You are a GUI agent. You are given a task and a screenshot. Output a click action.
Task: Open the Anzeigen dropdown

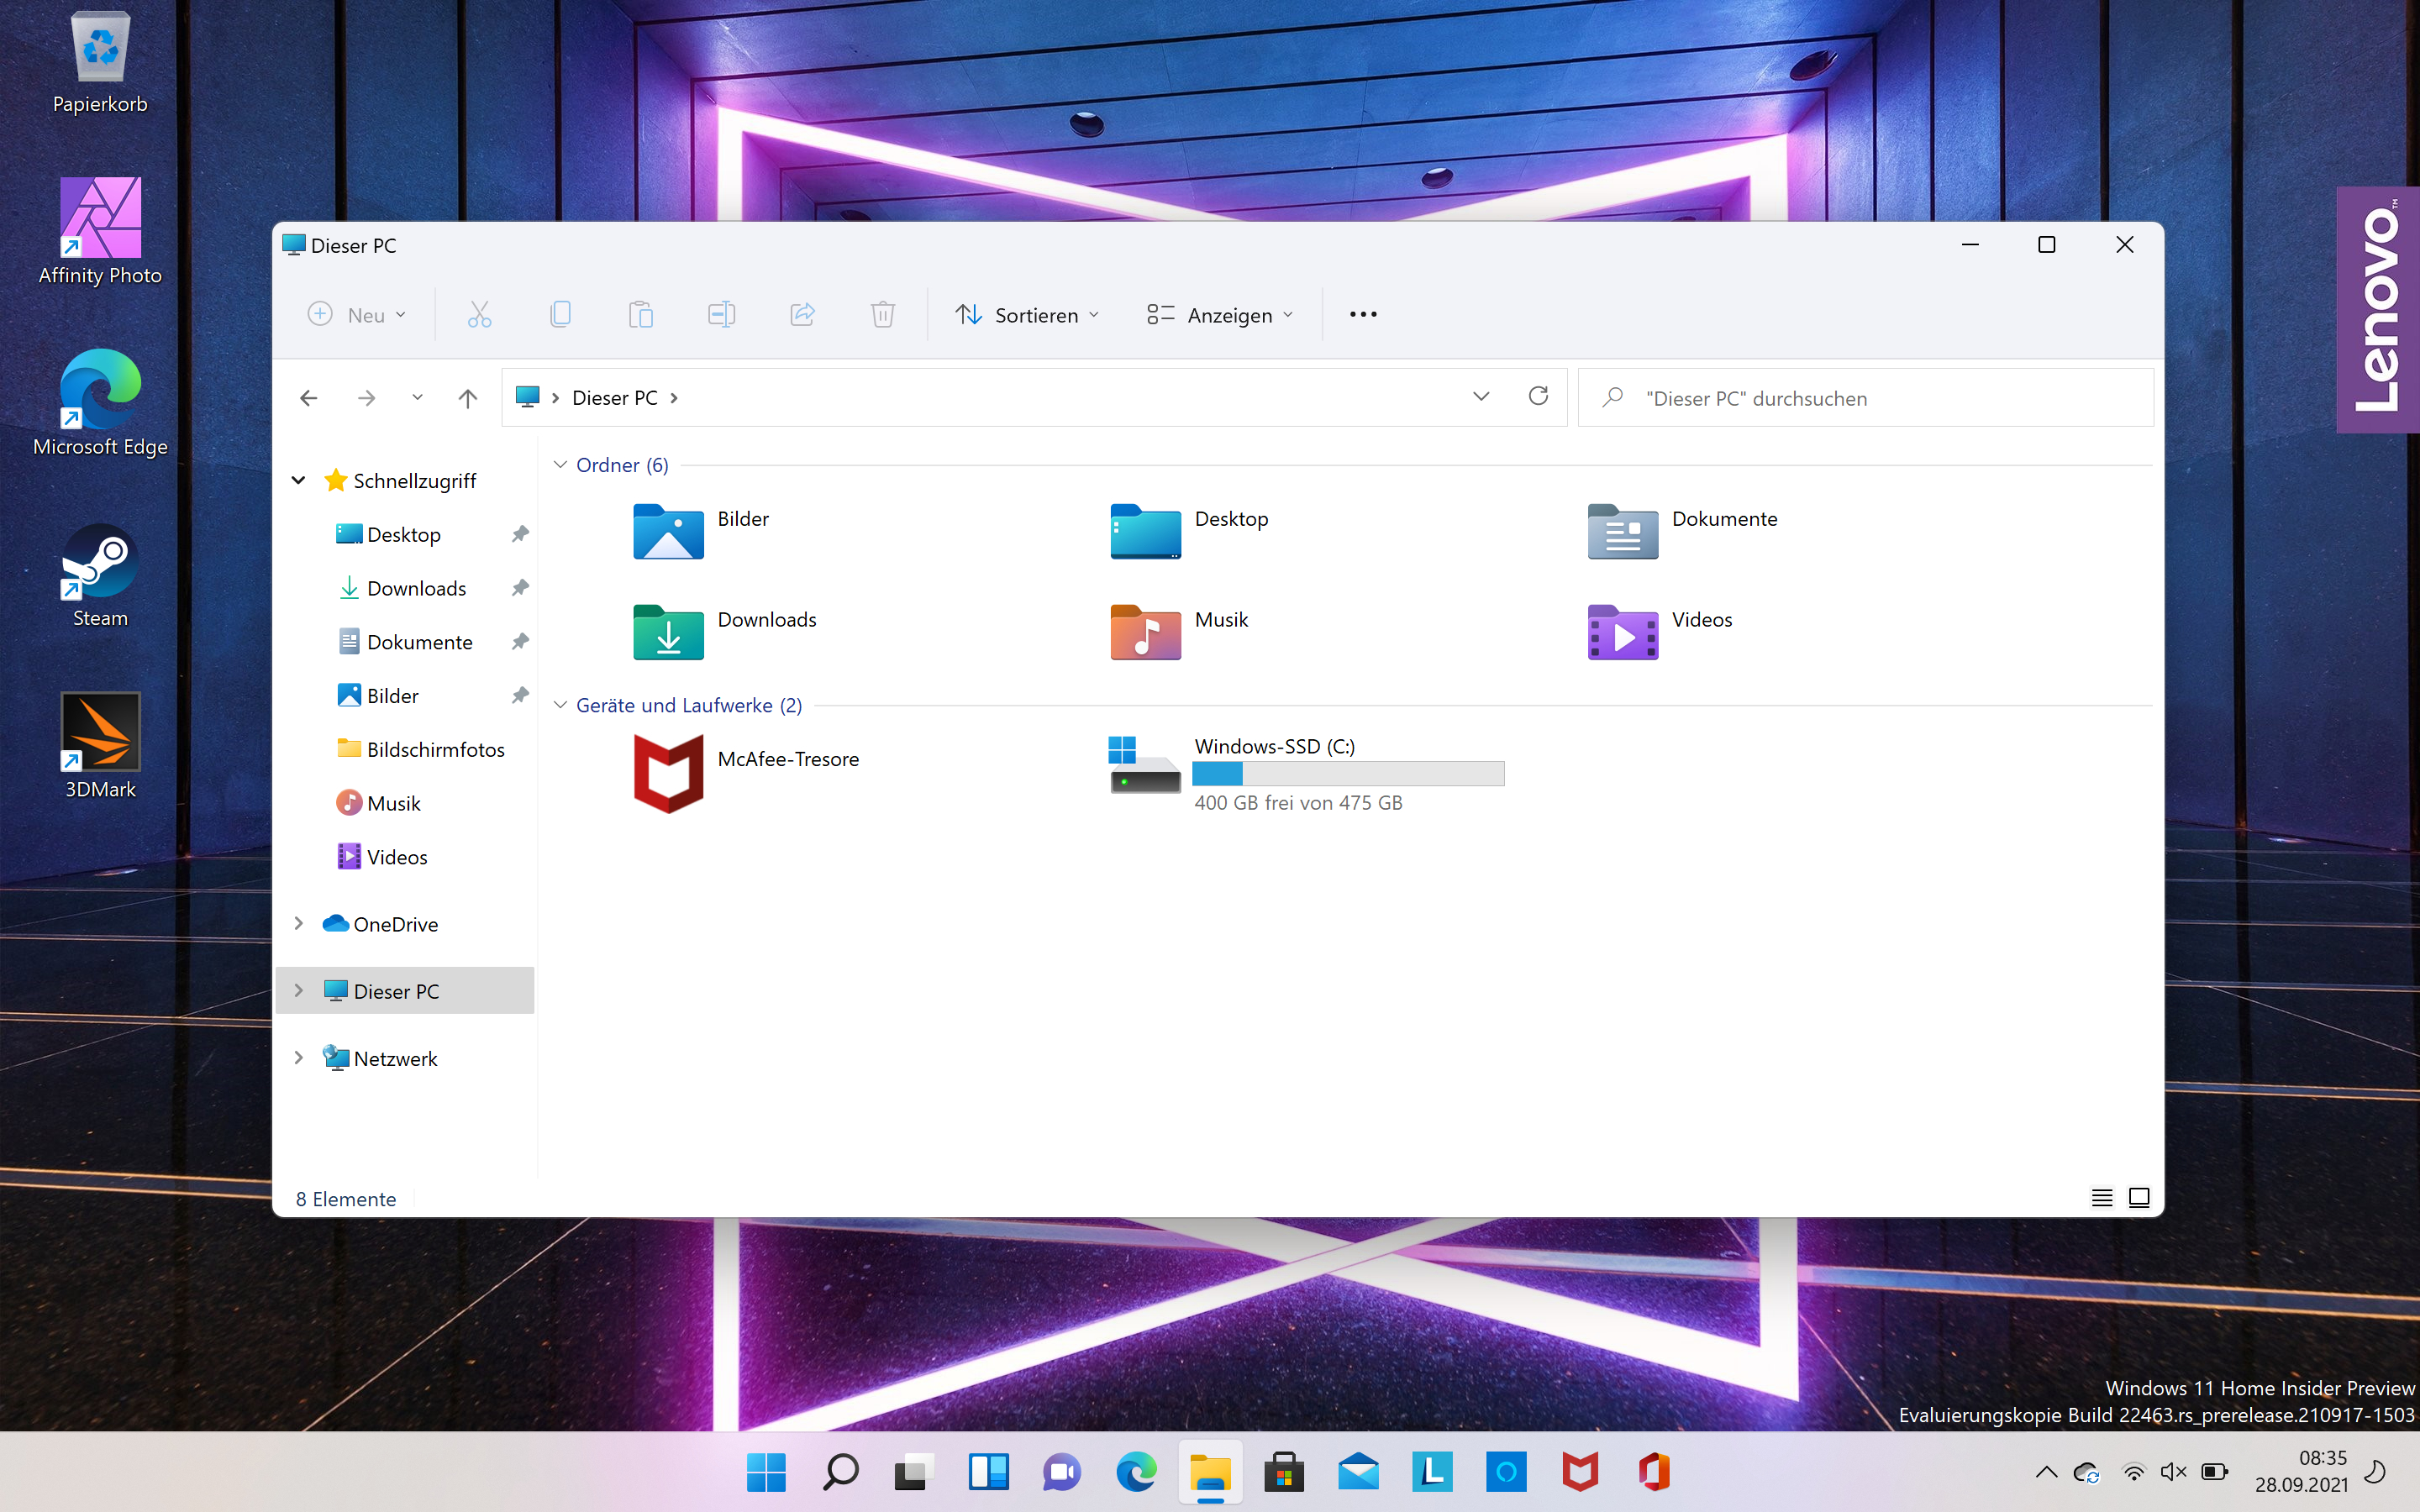1220,315
